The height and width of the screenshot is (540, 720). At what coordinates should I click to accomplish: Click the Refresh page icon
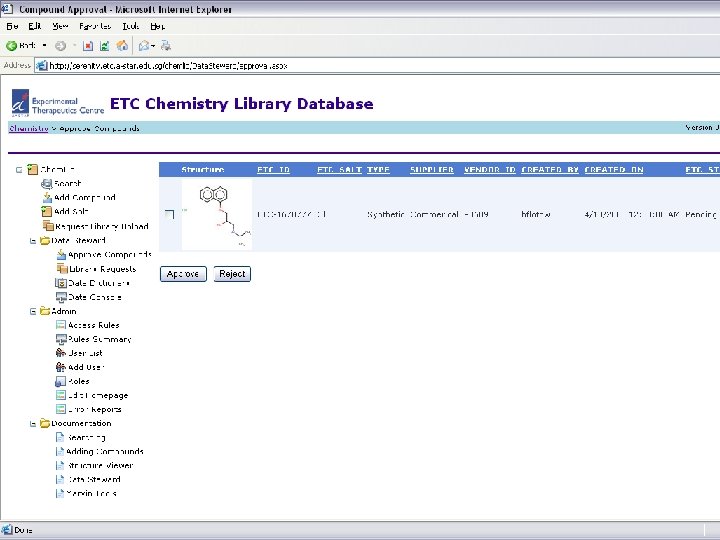coord(105,46)
